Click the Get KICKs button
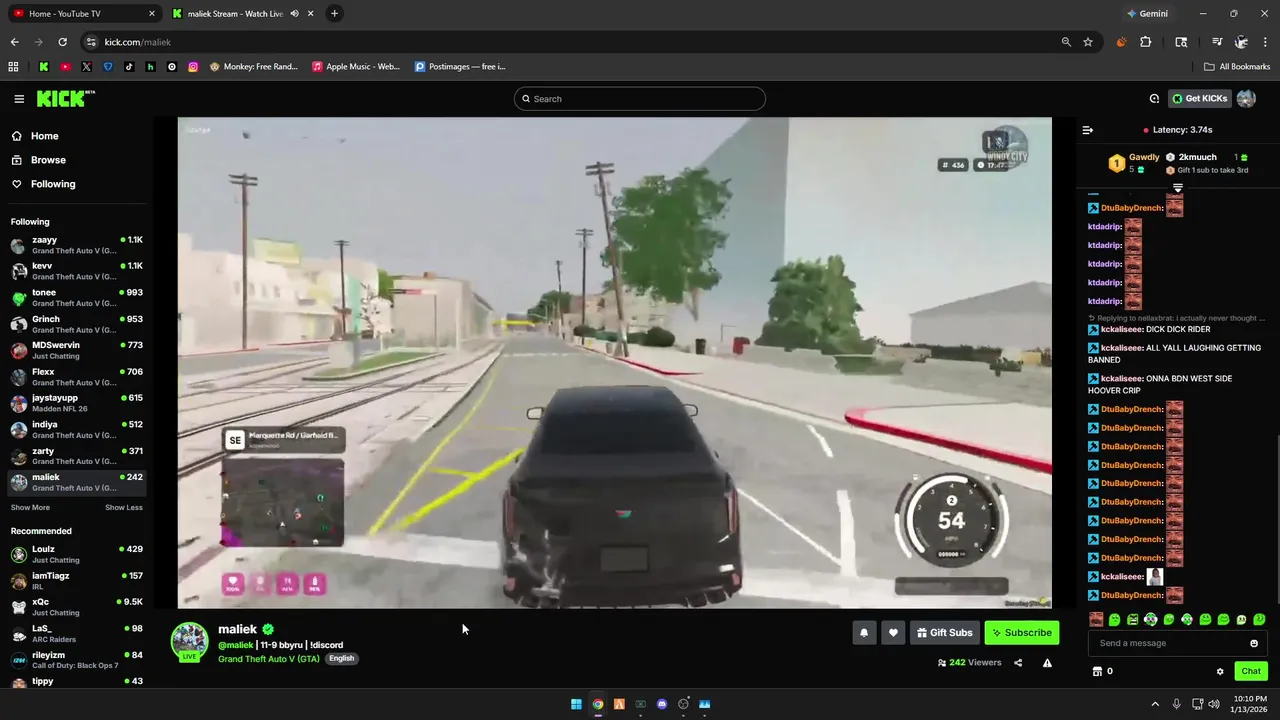 [1199, 99]
